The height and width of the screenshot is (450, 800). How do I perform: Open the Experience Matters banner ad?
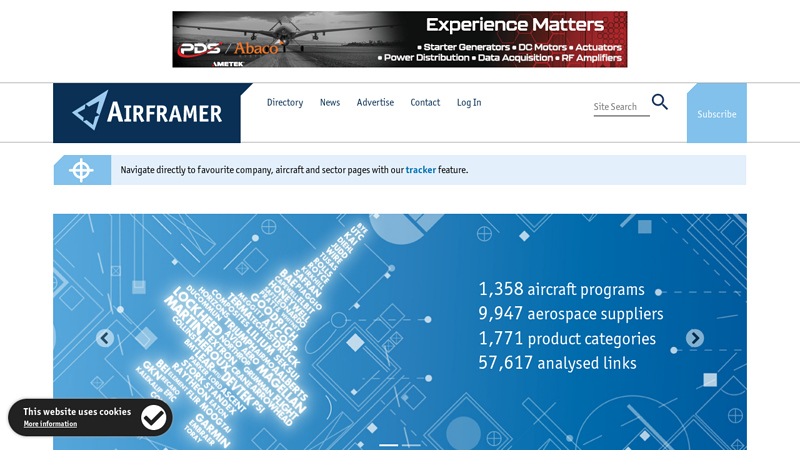400,39
